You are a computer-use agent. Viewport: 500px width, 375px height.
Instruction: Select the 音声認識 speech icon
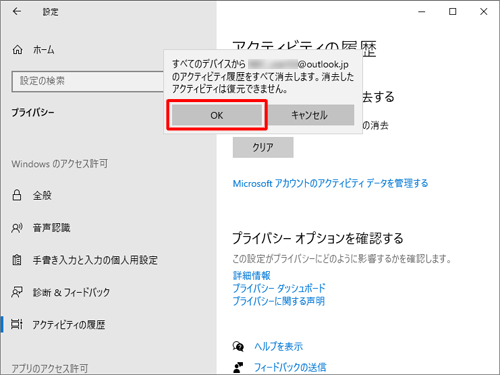pyautogui.click(x=17, y=228)
